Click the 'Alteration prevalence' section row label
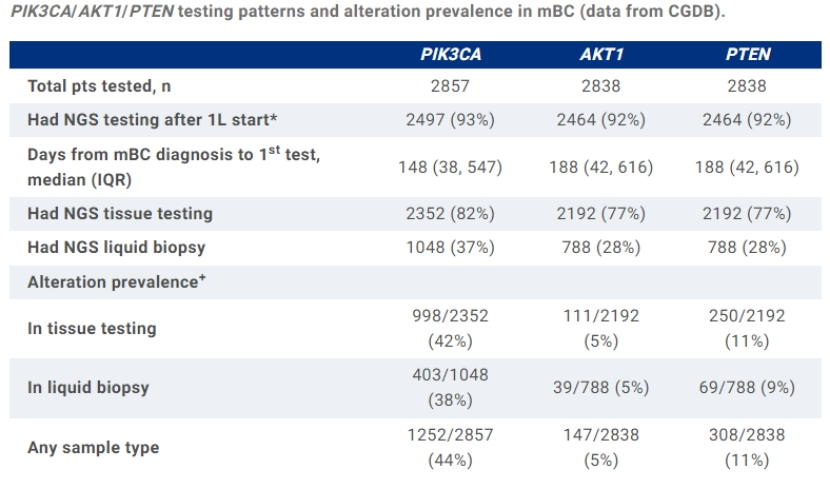Screen dimensions: 830x489 click(117, 282)
